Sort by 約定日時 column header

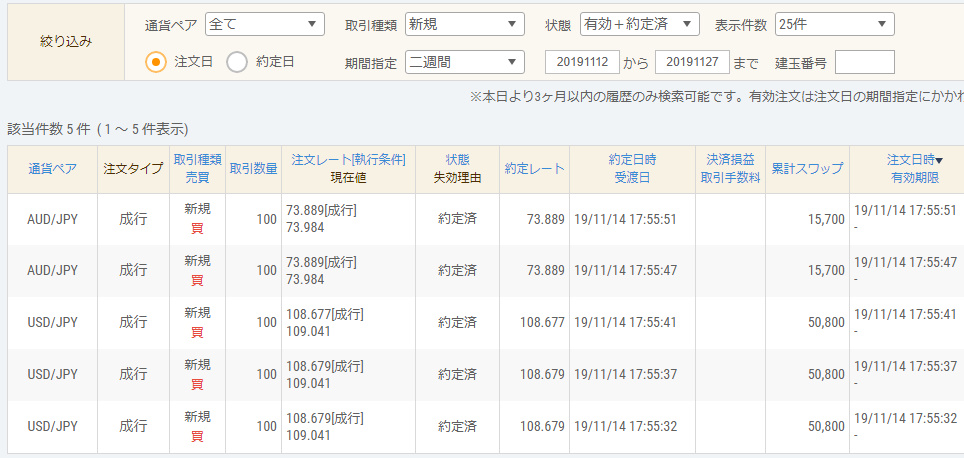[x=632, y=159]
